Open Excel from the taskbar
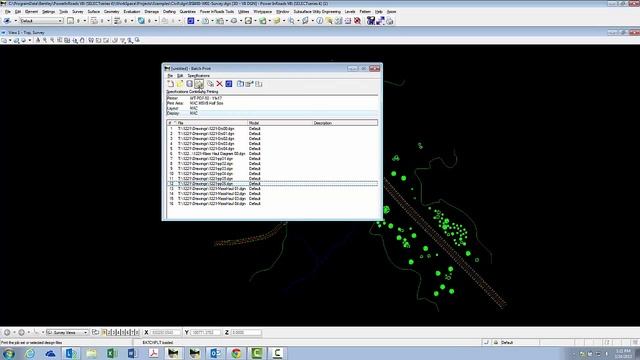The height and width of the screenshot is (360, 640). pos(112,353)
